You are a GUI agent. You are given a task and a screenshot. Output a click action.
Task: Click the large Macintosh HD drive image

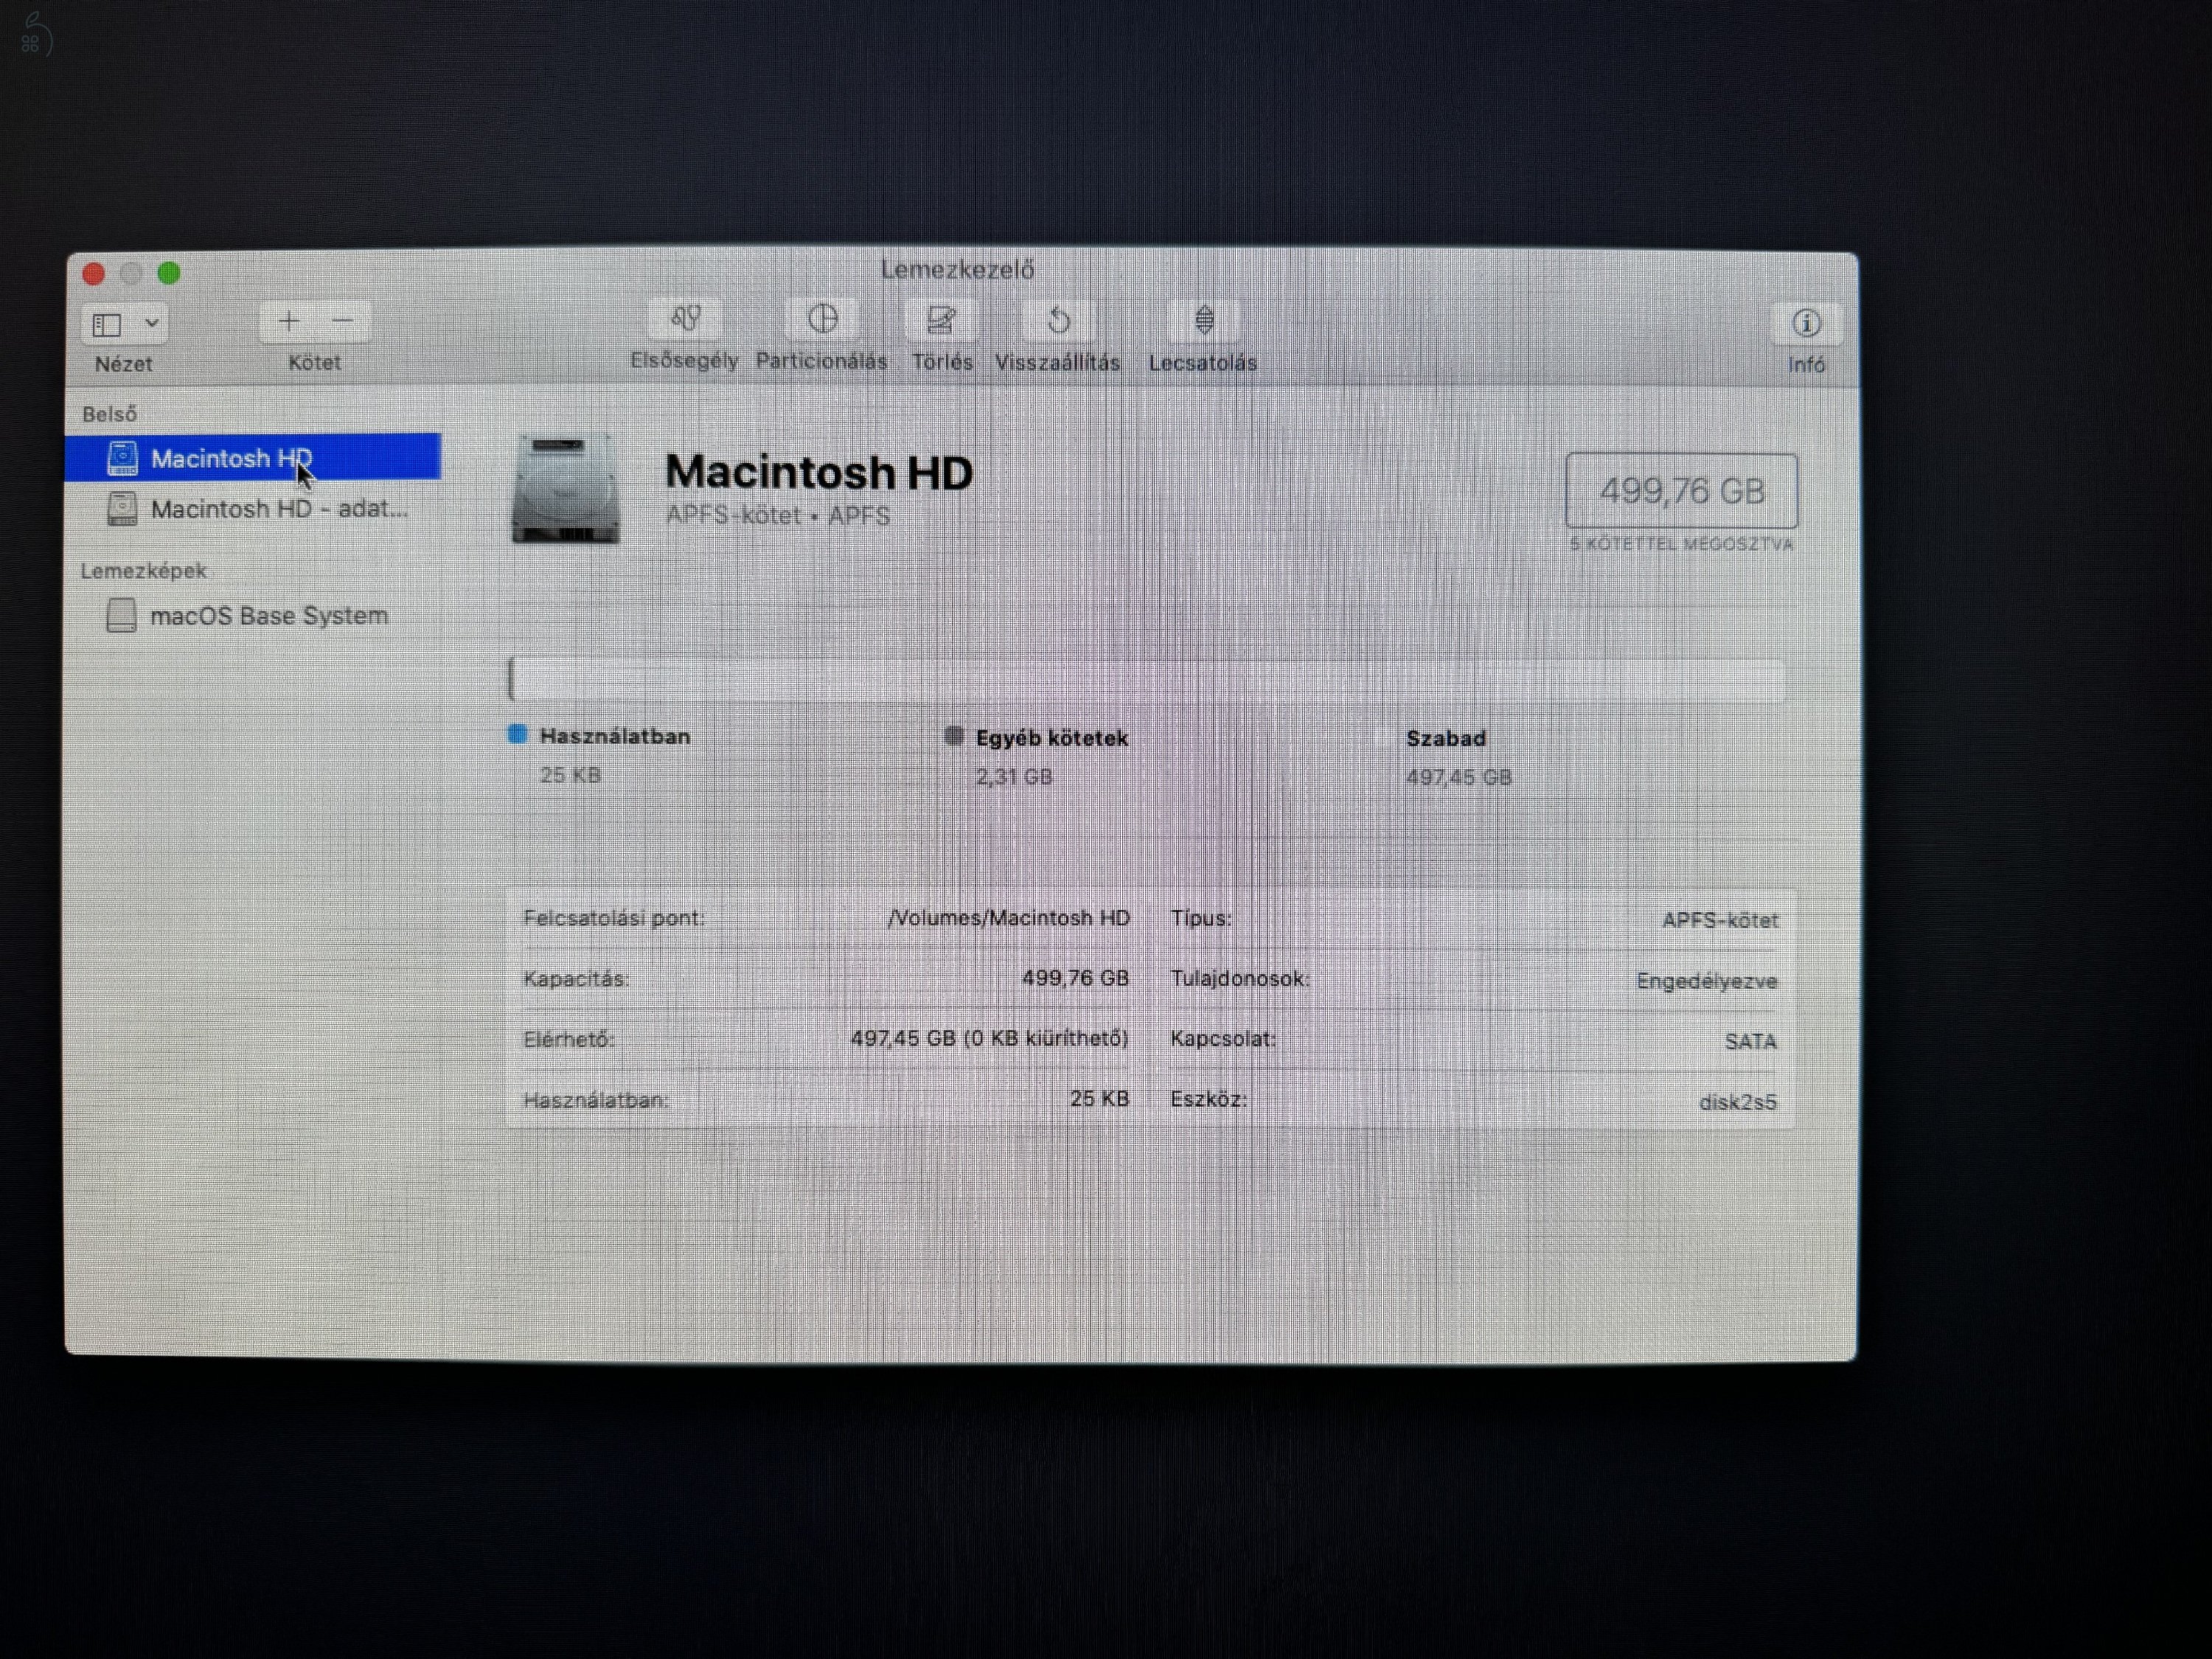pyautogui.click(x=566, y=489)
